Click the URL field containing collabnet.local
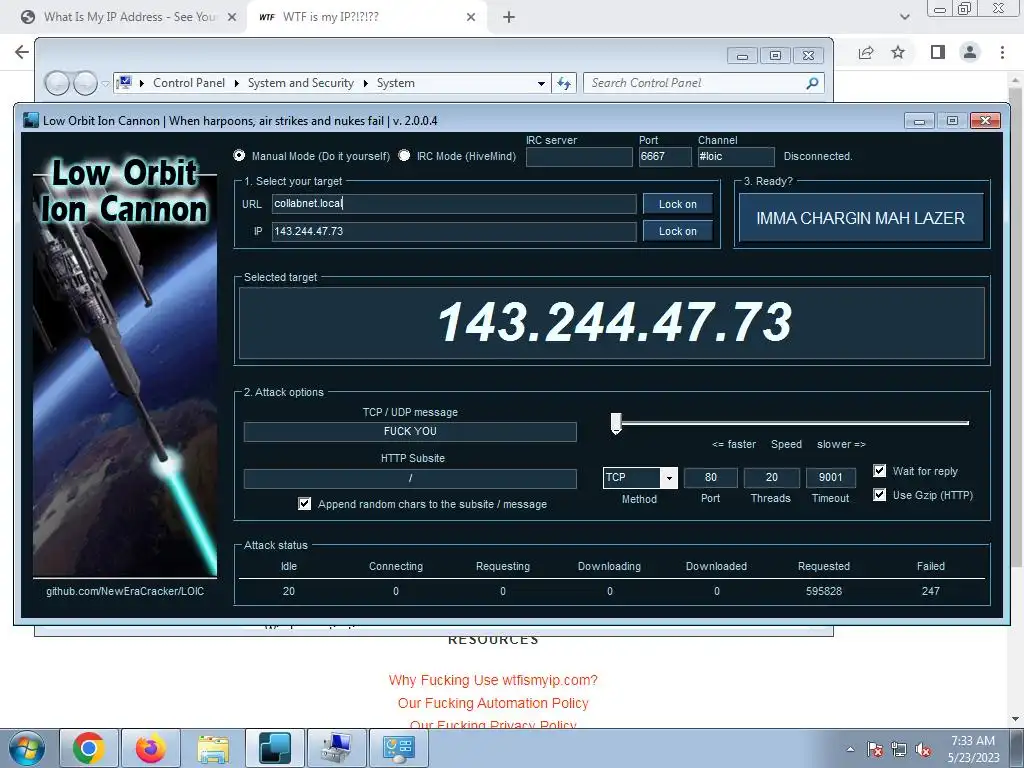This screenshot has width=1024, height=768. tap(454, 203)
